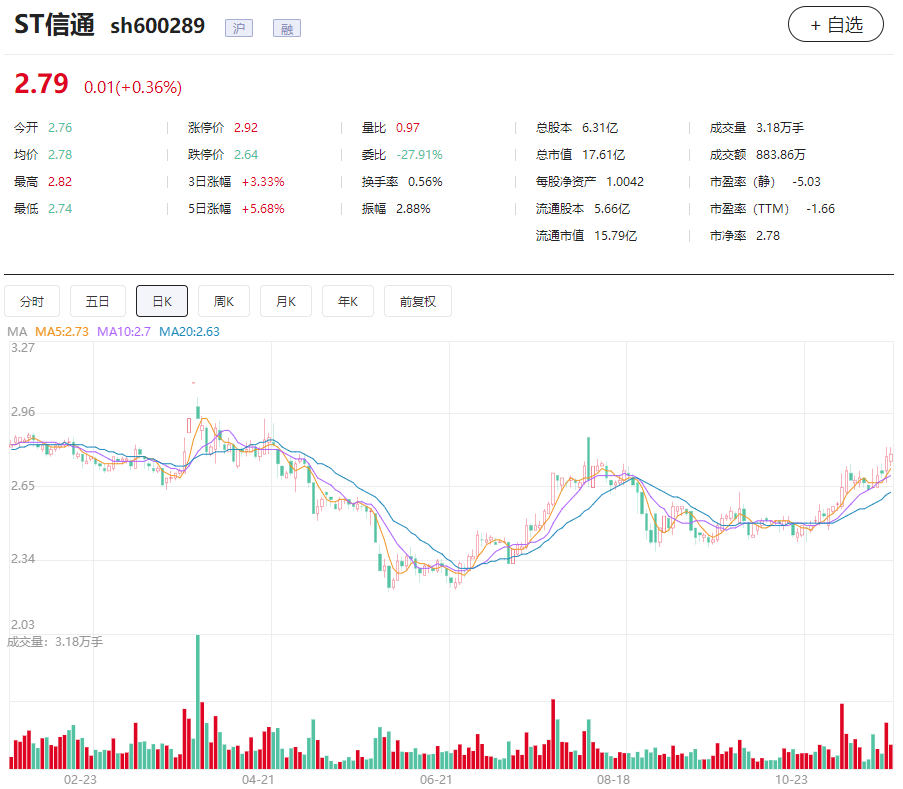This screenshot has height=789, width=903.
Task: Open the 周K chart tab
Action: pyautogui.click(x=224, y=301)
